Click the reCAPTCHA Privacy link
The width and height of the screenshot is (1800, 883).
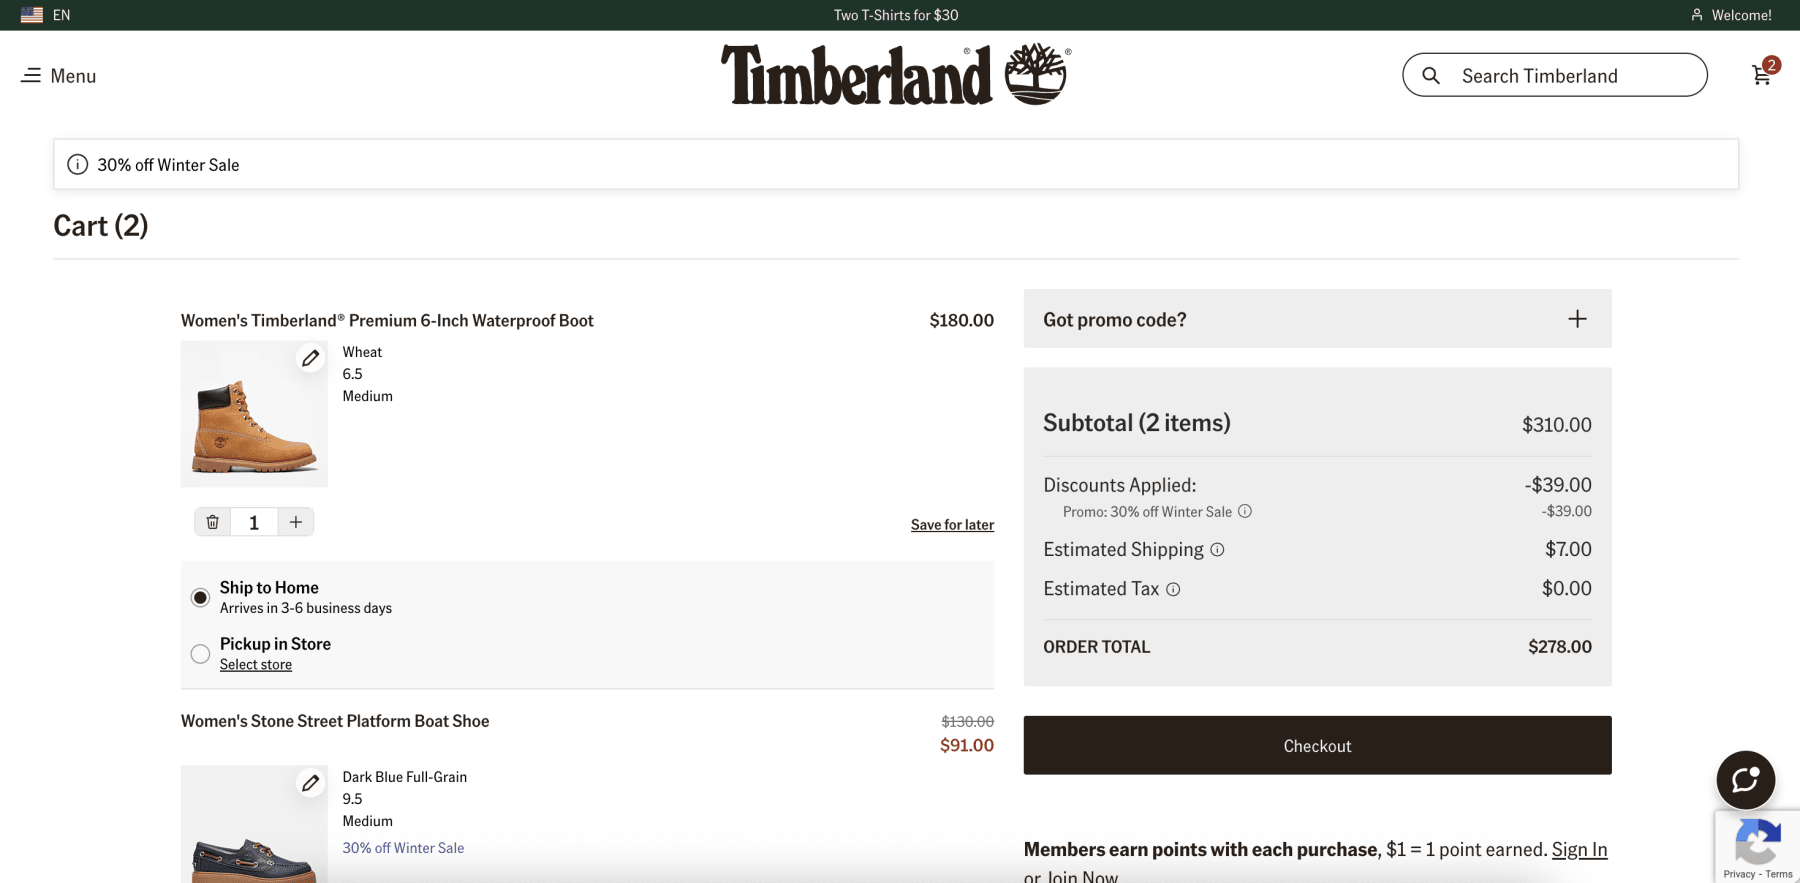click(x=1738, y=874)
